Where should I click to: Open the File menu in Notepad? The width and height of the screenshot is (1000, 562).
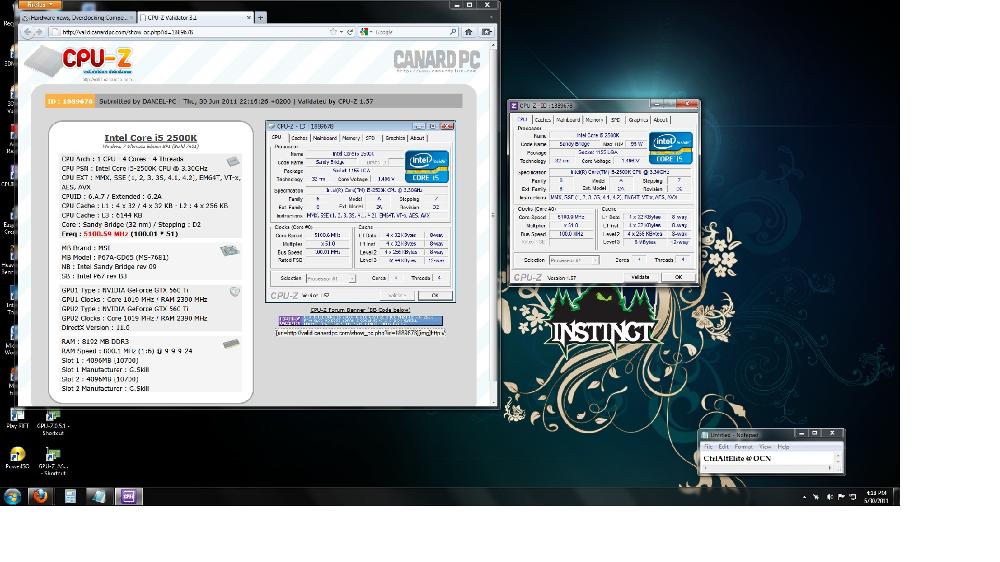708,447
